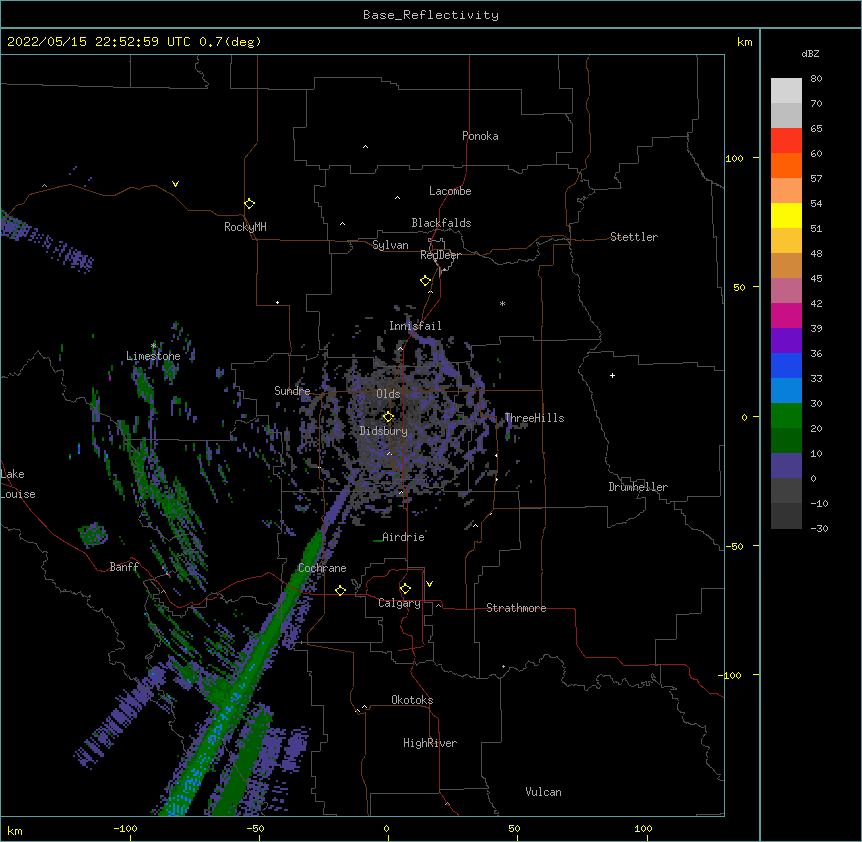Select the gold 51 dBZ legend swatch

(786, 240)
